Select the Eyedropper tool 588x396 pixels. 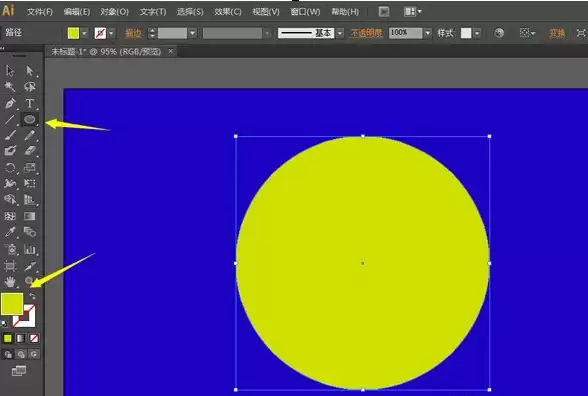[x=10, y=232]
